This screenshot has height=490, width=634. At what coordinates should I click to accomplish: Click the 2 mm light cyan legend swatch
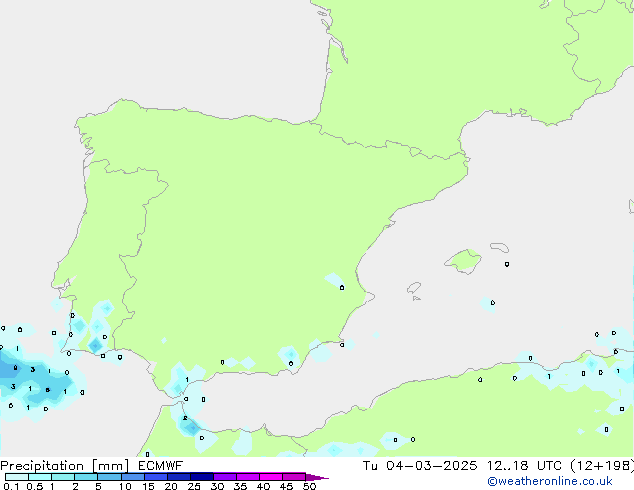coord(86,477)
